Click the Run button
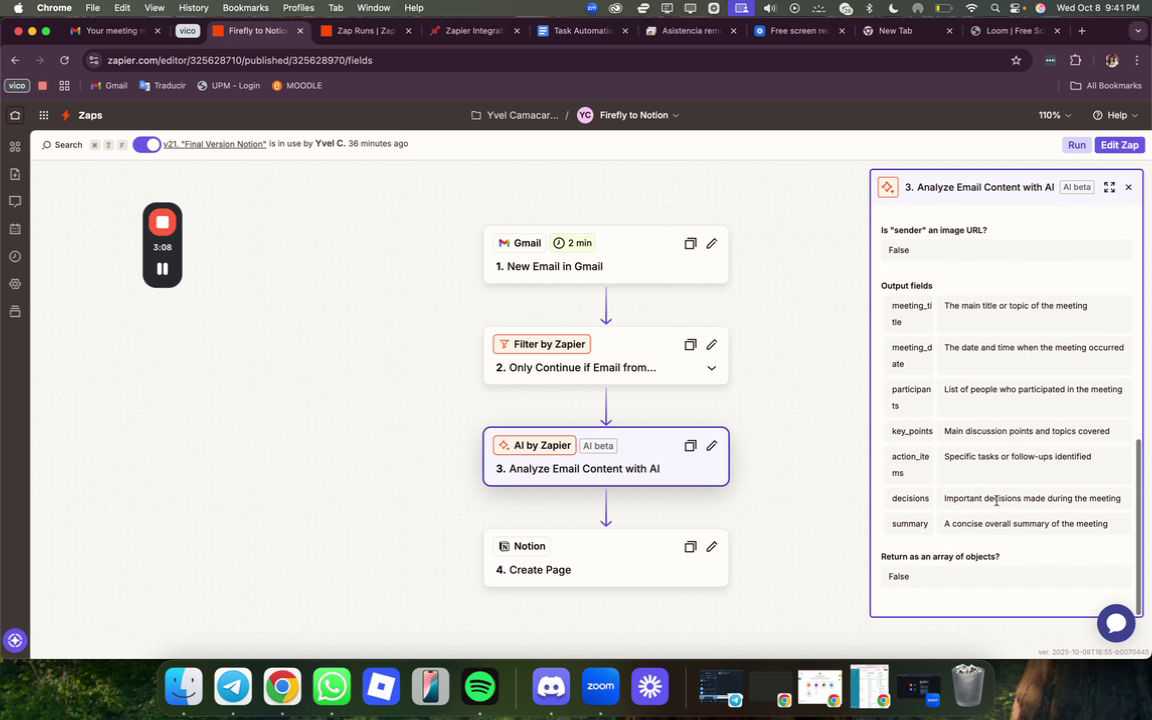This screenshot has height=720, width=1152. click(x=1076, y=145)
